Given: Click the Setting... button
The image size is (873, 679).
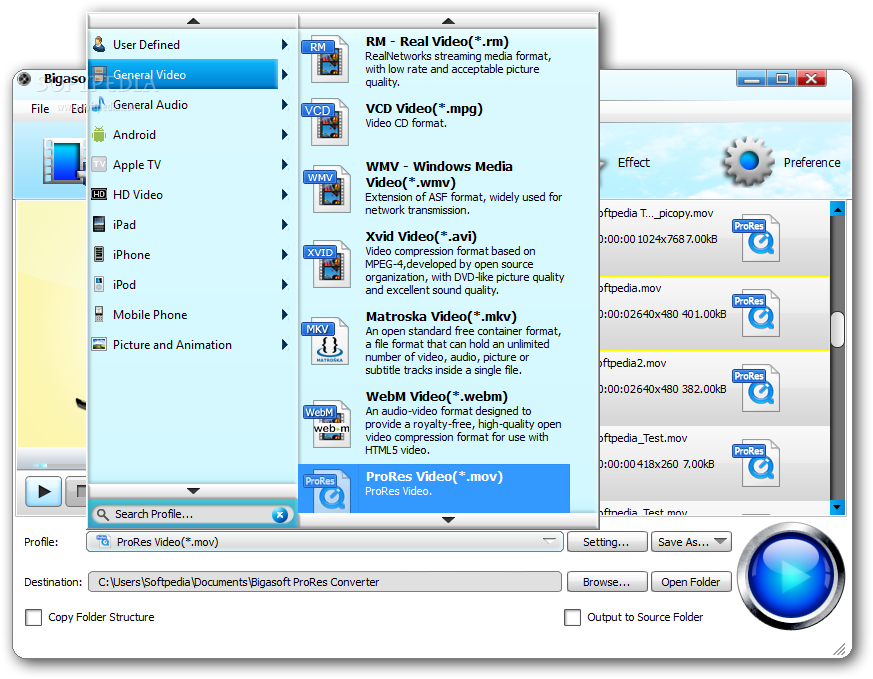Looking at the screenshot, I should (607, 542).
